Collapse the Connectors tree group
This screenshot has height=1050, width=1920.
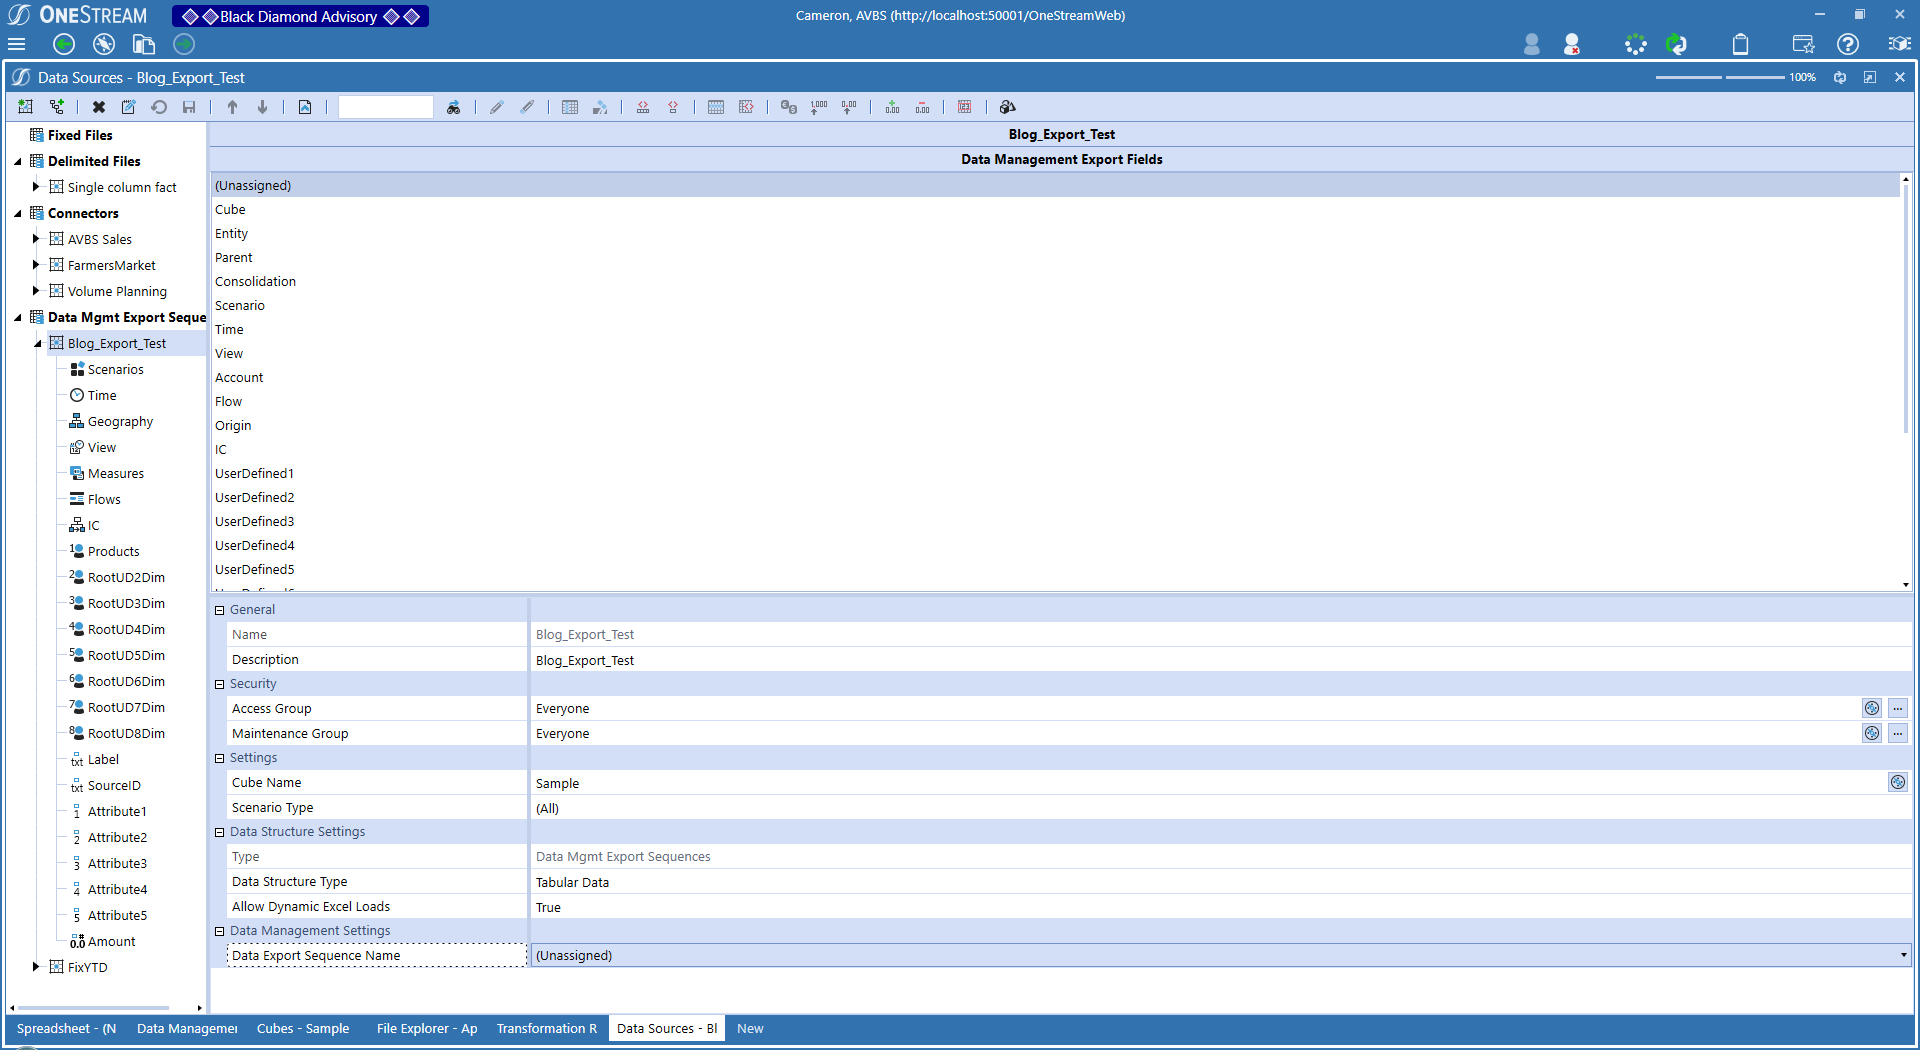pyautogui.click(x=18, y=213)
